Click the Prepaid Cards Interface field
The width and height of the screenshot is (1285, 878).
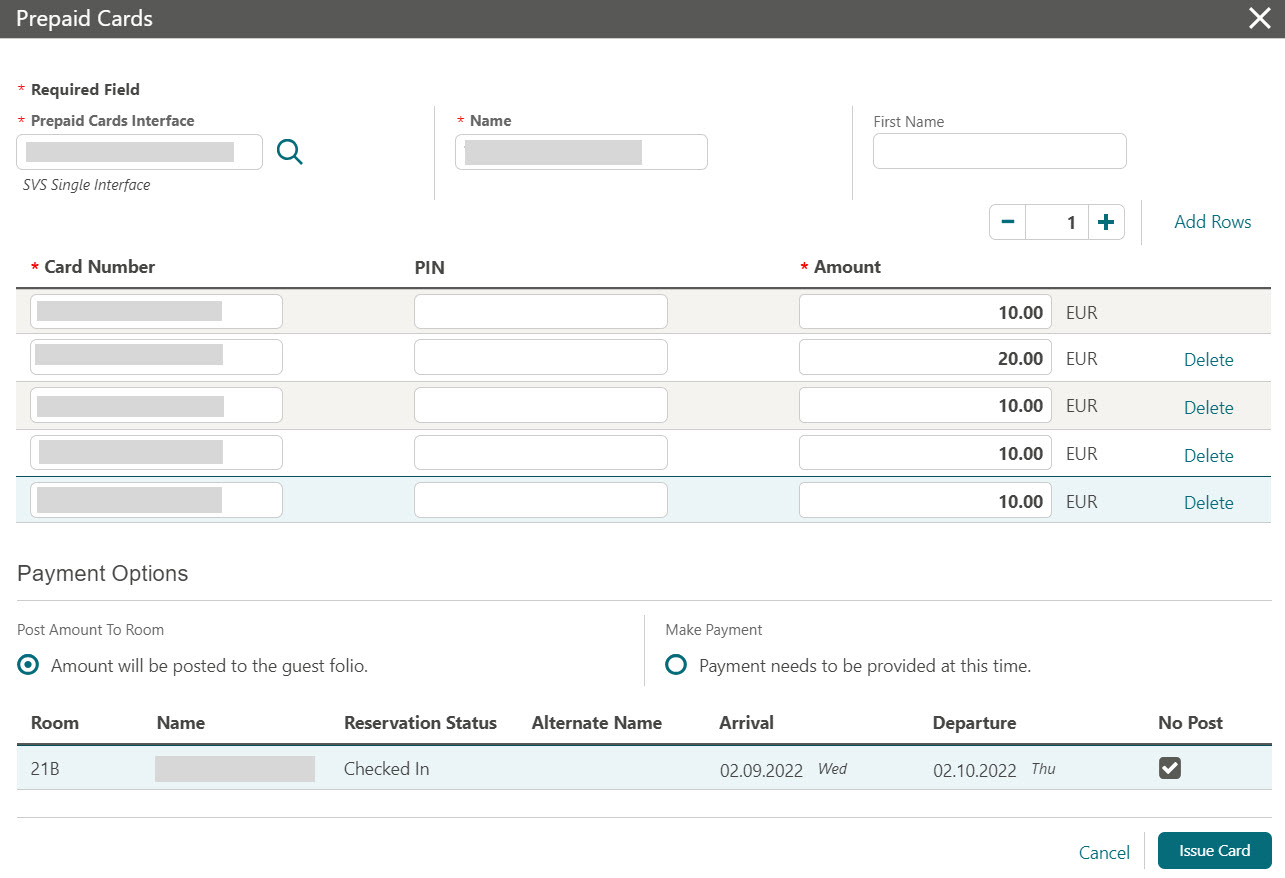coord(139,151)
